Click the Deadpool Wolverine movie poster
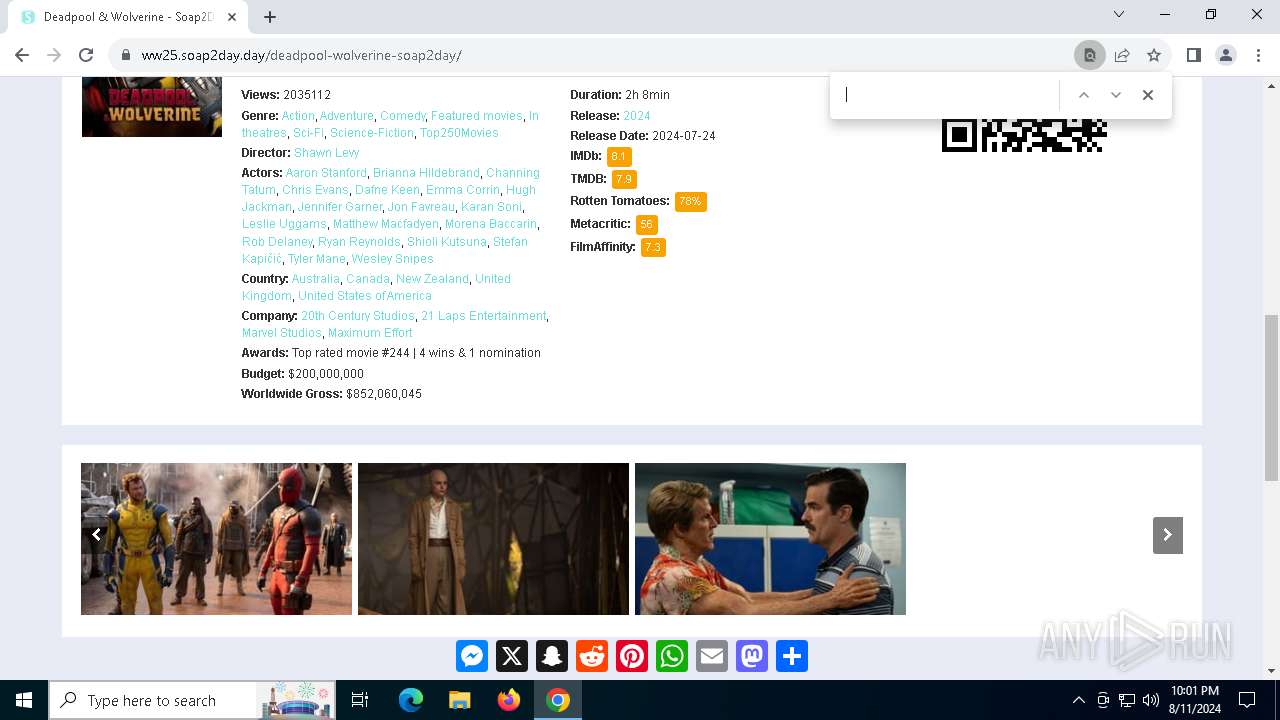The height and width of the screenshot is (720, 1280). (152, 107)
